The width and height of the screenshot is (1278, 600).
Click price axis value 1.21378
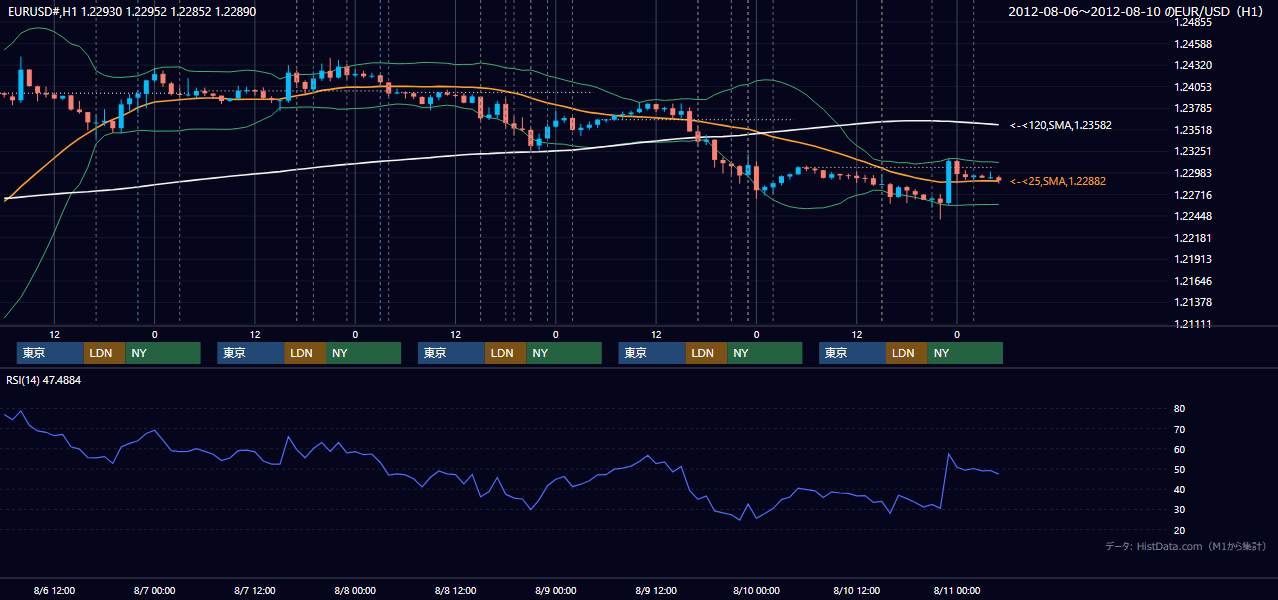(x=1192, y=302)
